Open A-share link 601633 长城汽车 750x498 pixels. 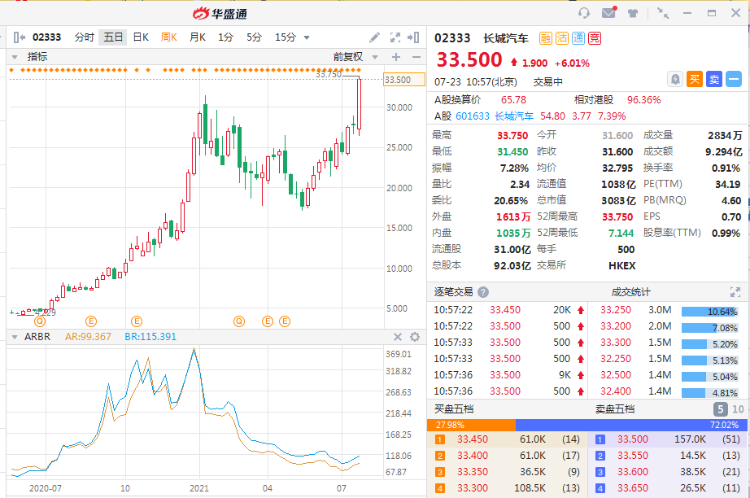pyautogui.click(x=494, y=116)
